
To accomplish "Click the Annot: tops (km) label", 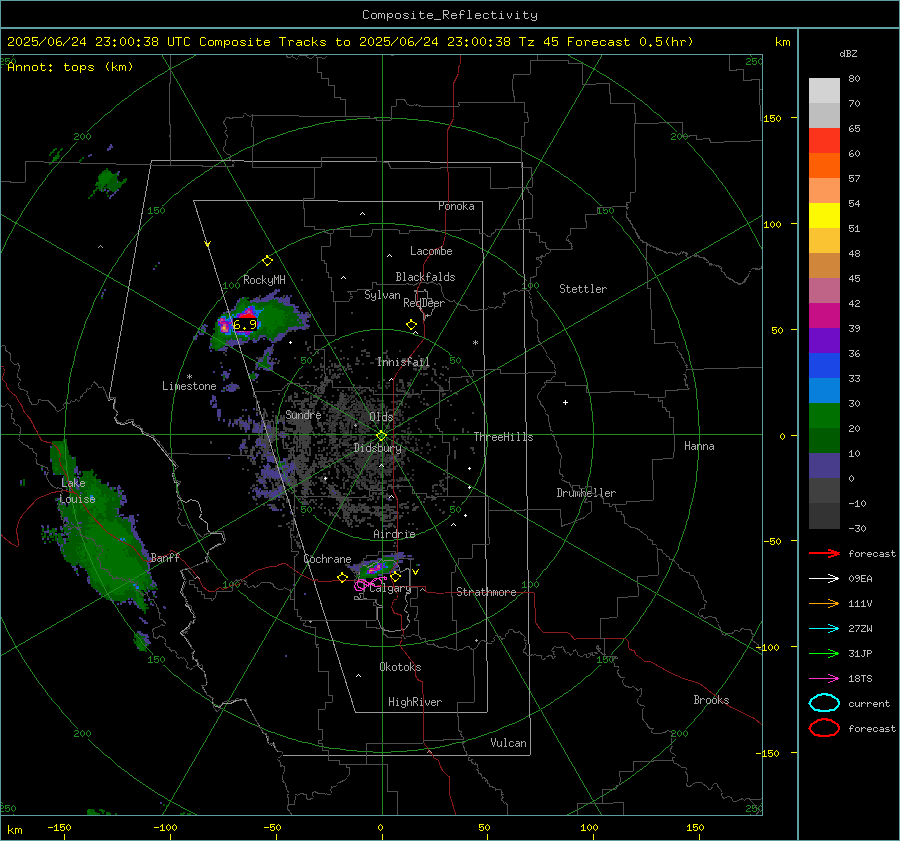I will 70,67.
